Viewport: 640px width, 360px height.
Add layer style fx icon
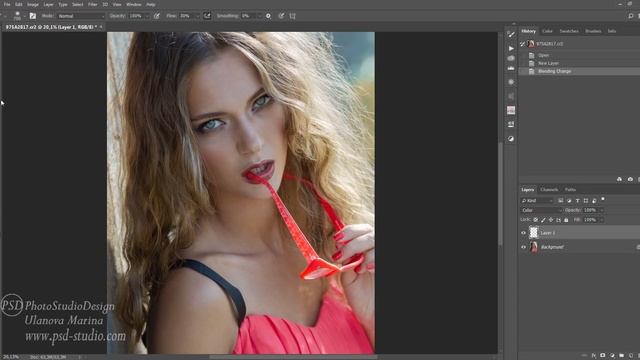coord(593,356)
